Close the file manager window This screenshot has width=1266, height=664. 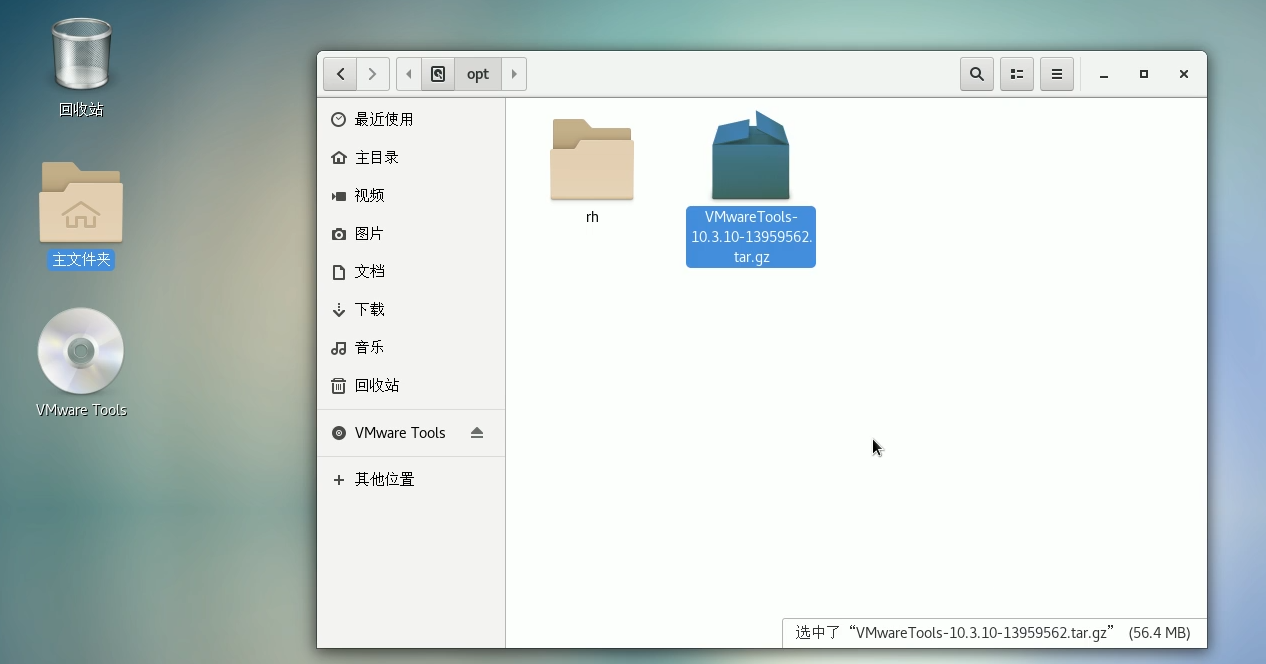[1184, 74]
